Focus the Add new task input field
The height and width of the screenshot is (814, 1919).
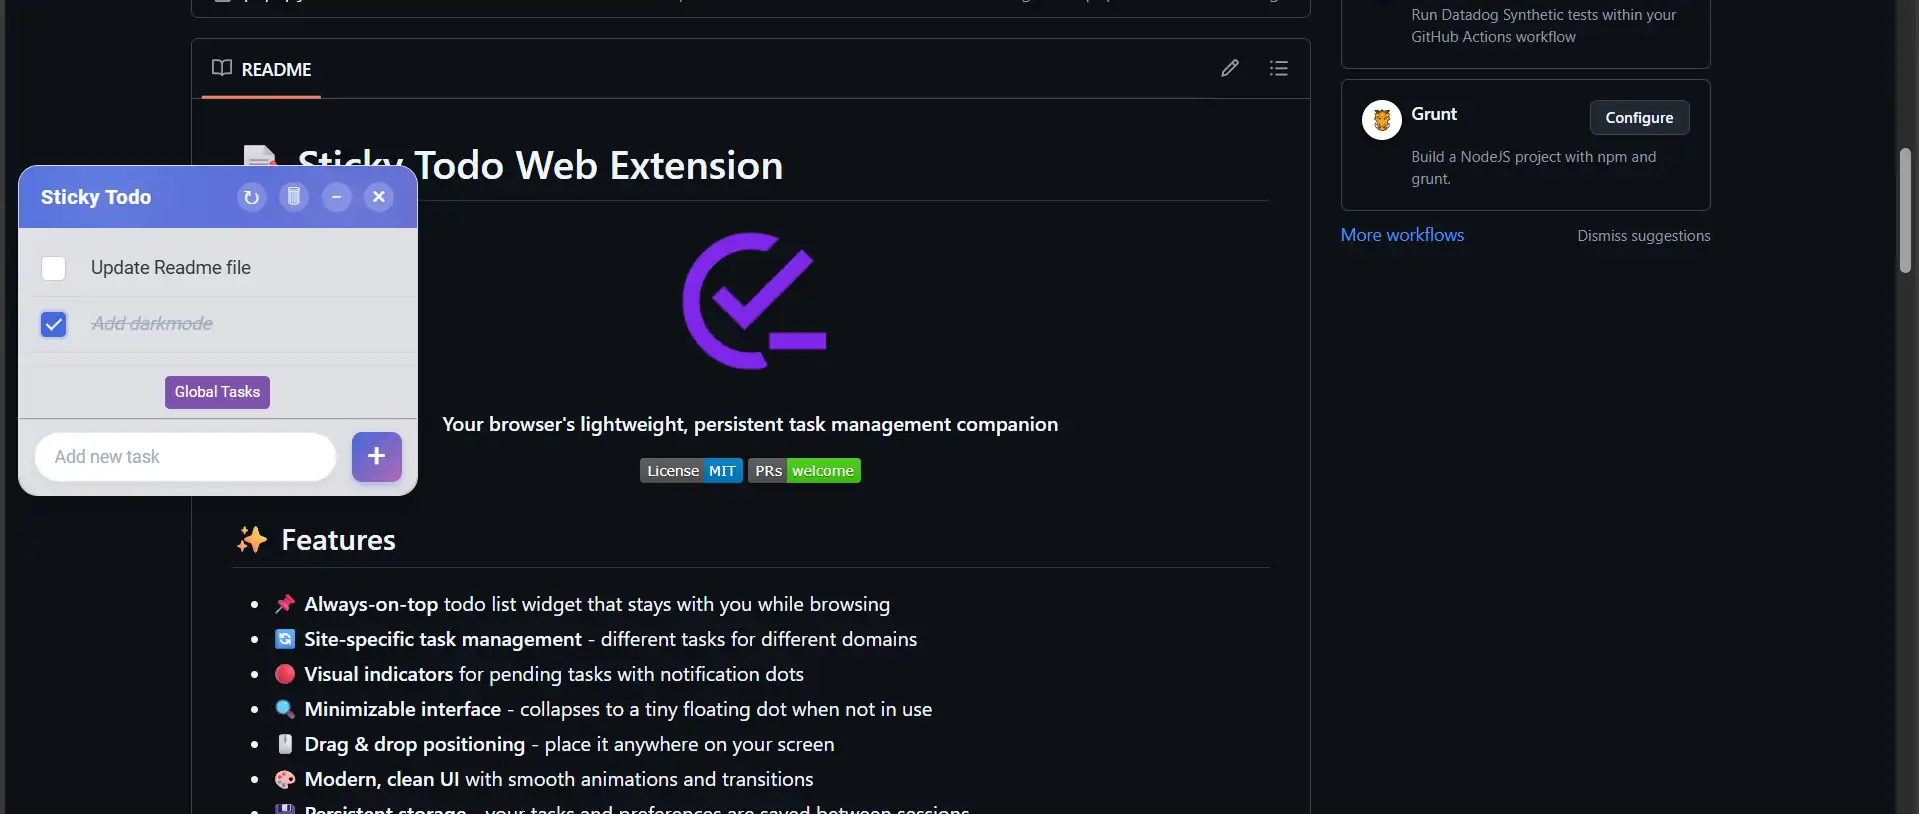(186, 457)
